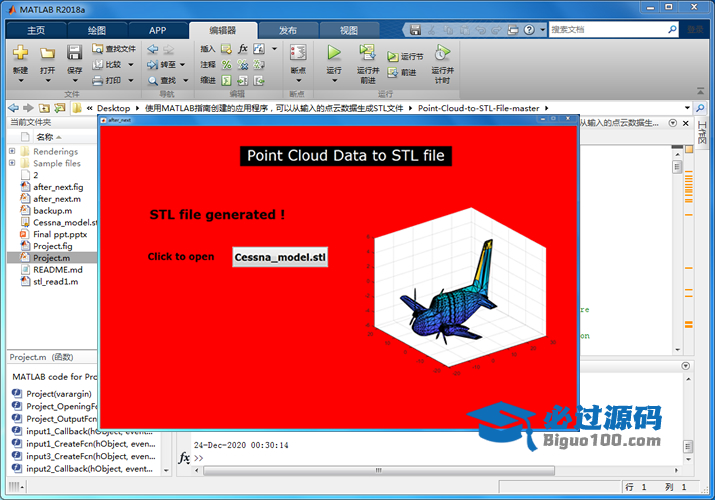This screenshot has width=715, height=500.
Task: Select README.md in file list
Action: pos(57,270)
